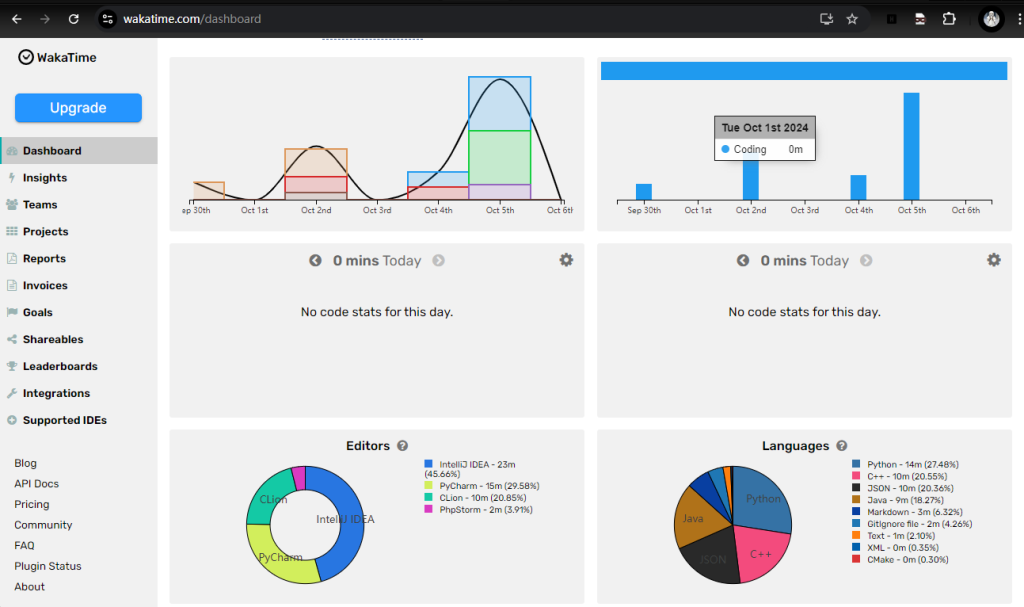Screen dimensions: 1024x607
Task: Click help icon next to Languages title
Action: point(842,446)
